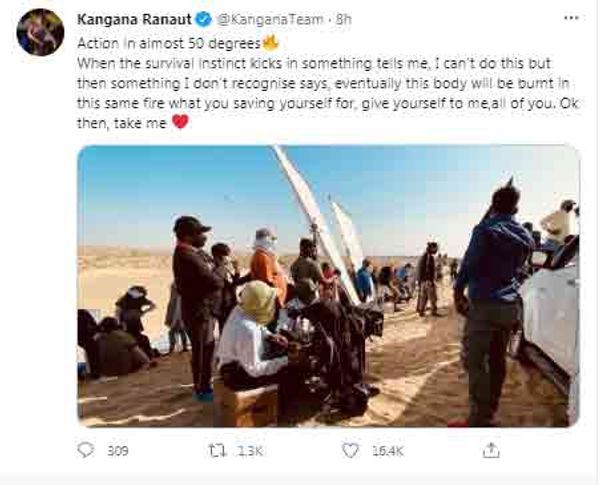
Task: Open Kangana Ranaut's profile avatar
Action: (x=40, y=32)
